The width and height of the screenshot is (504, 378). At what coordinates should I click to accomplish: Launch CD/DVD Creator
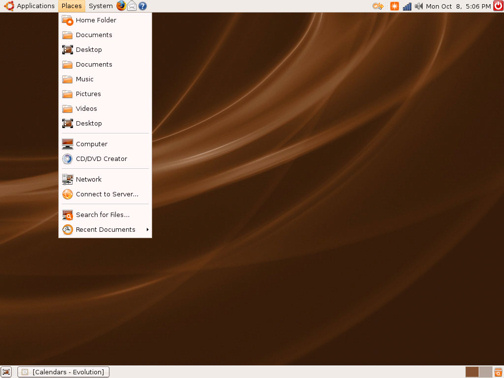pos(105,159)
